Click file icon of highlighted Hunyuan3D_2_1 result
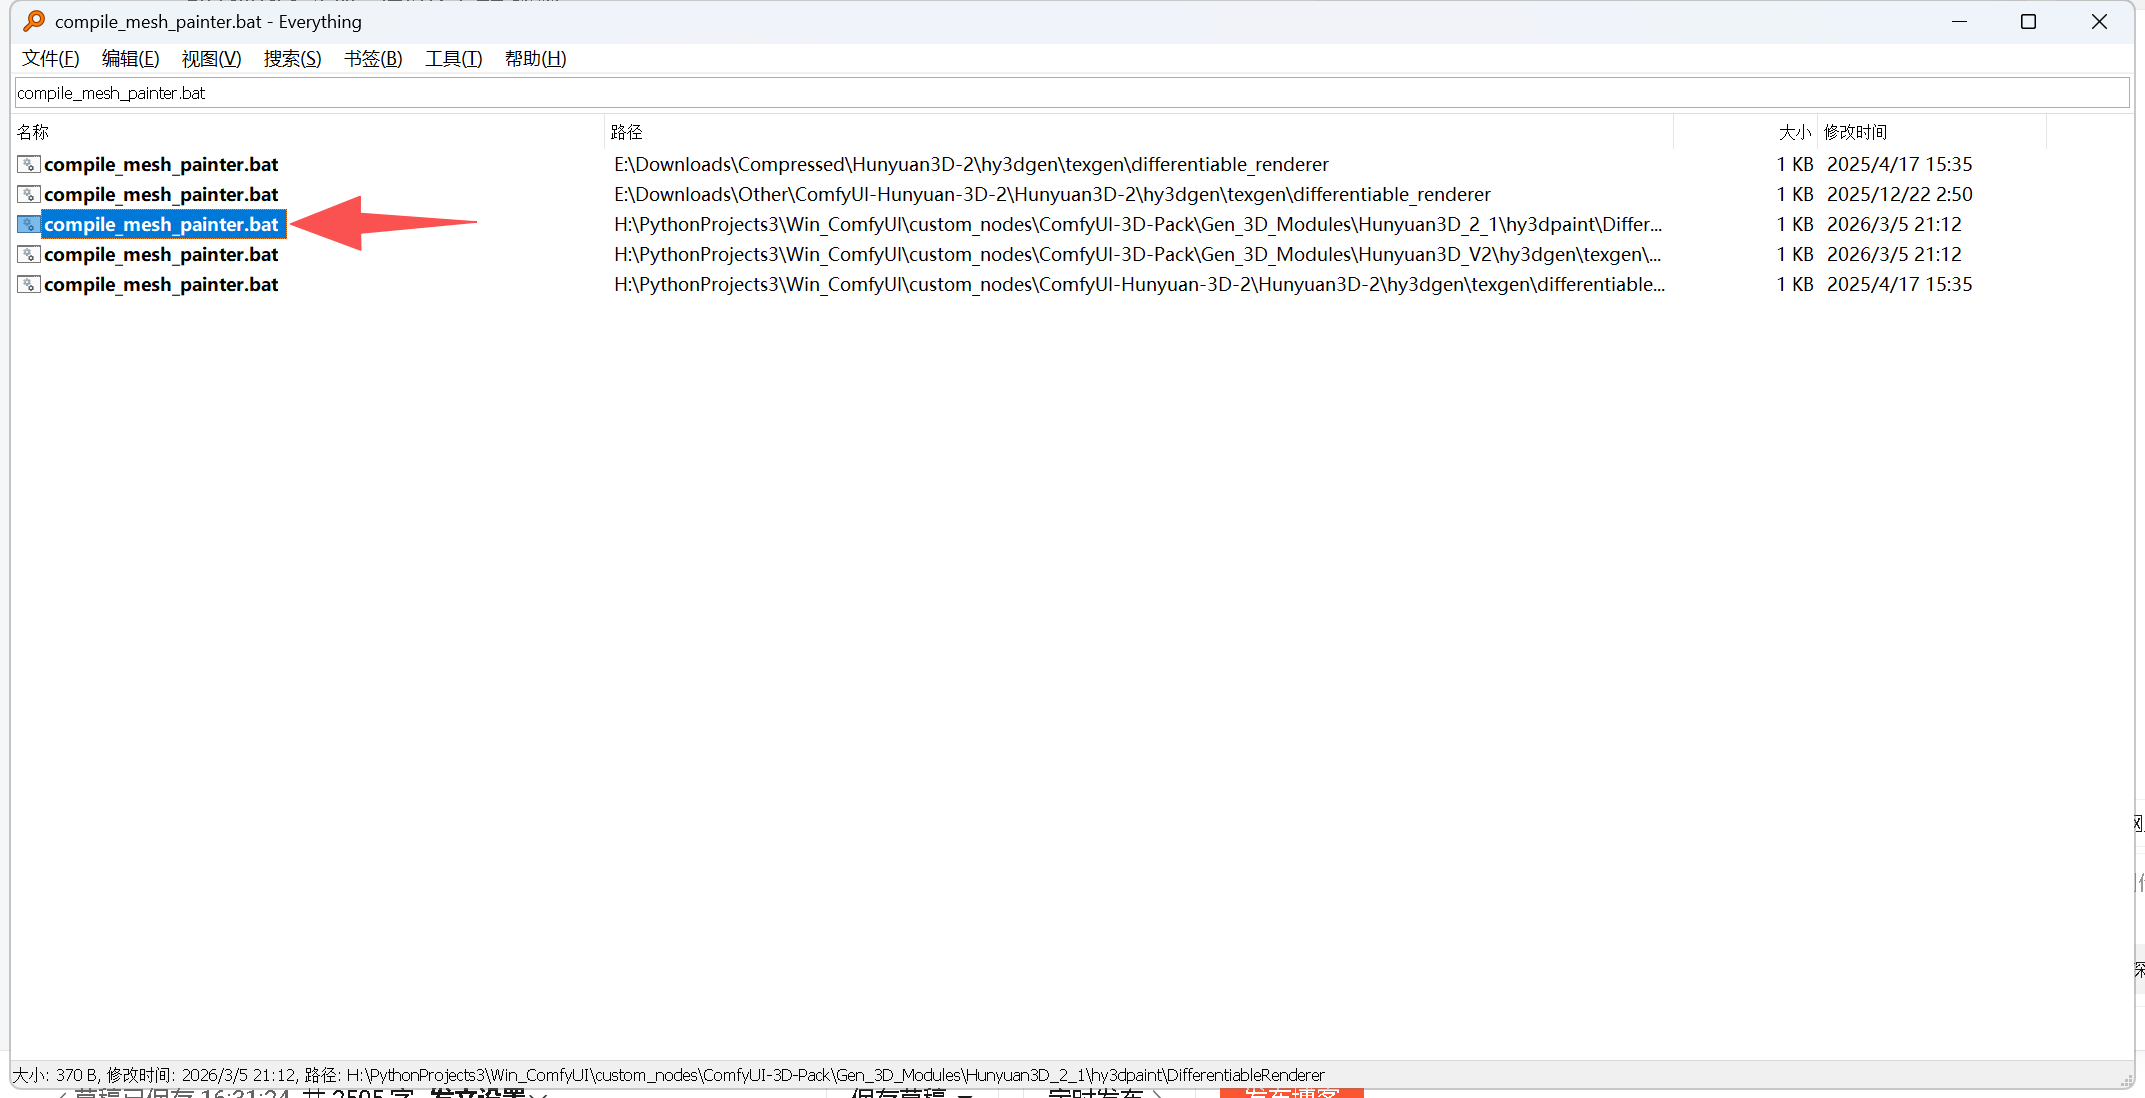 (x=29, y=225)
